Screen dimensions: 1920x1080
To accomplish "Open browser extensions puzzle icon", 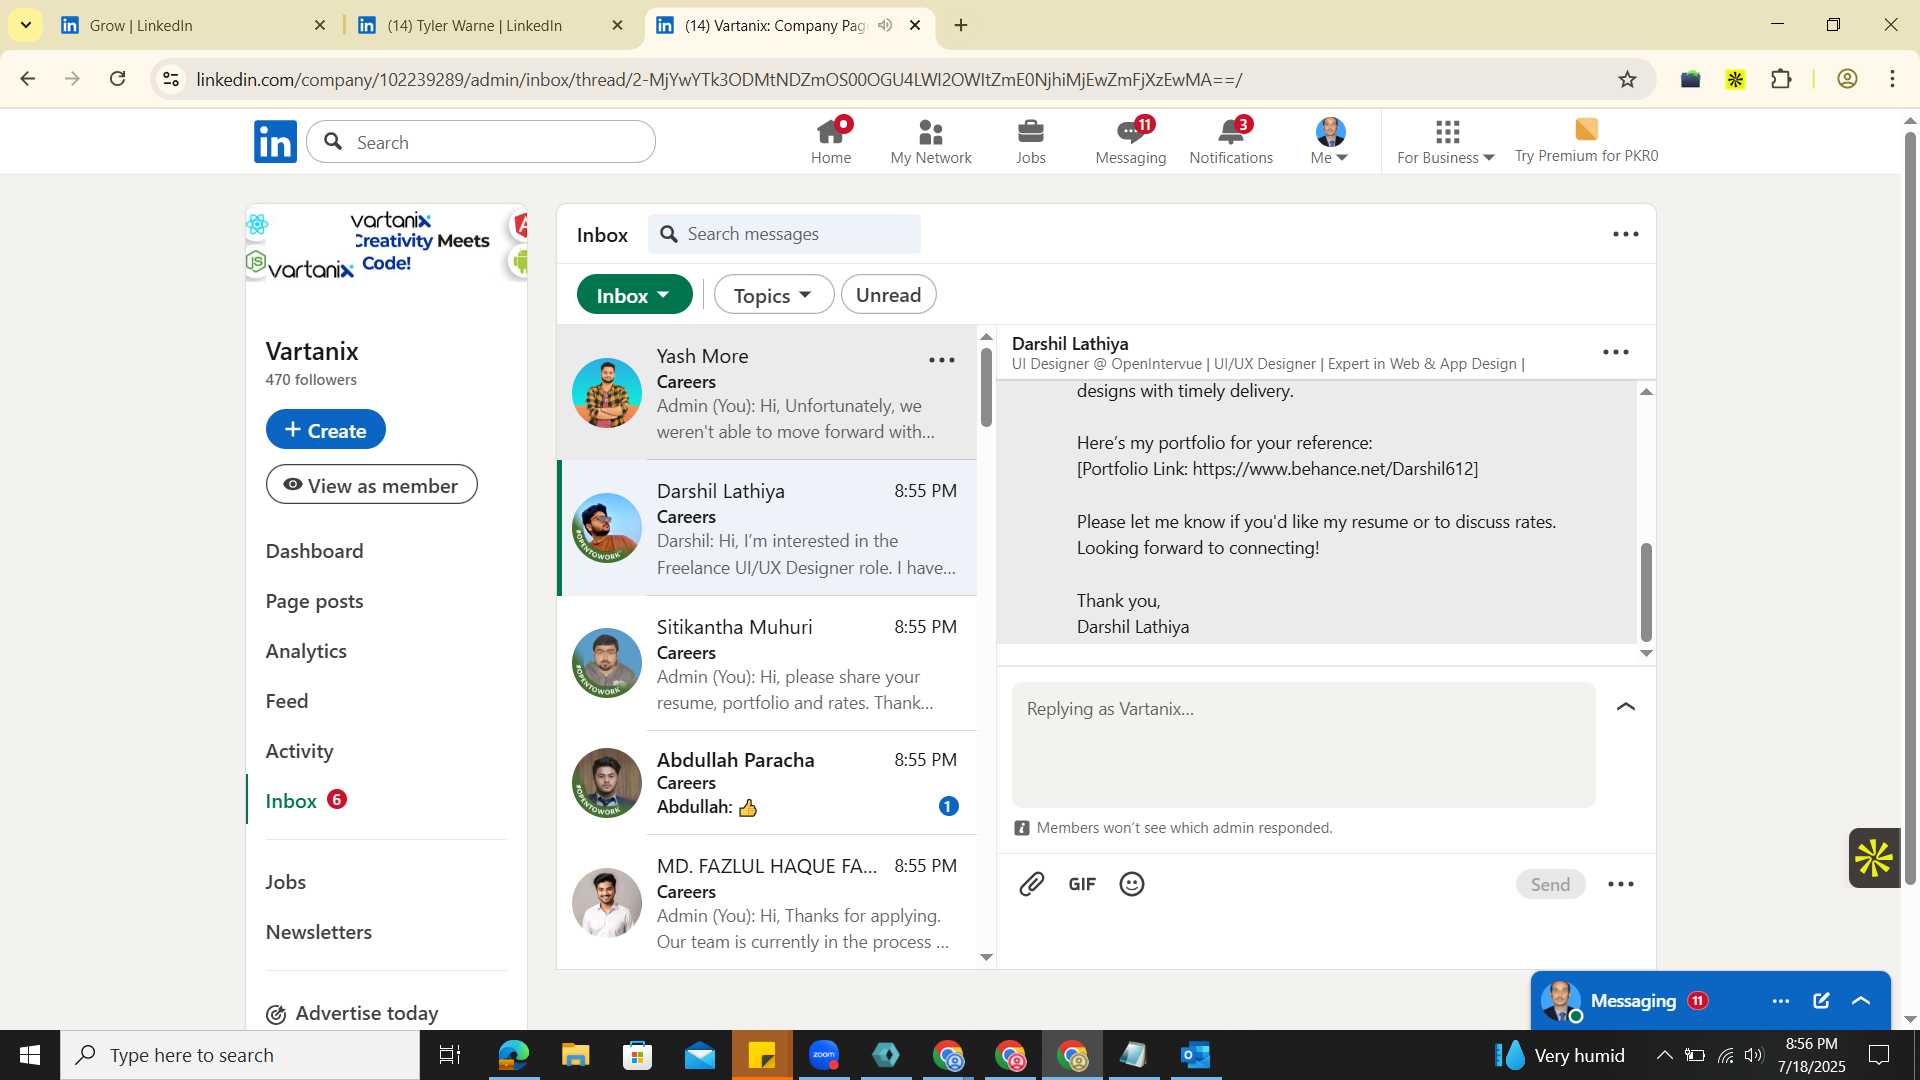I will 1781,79.
